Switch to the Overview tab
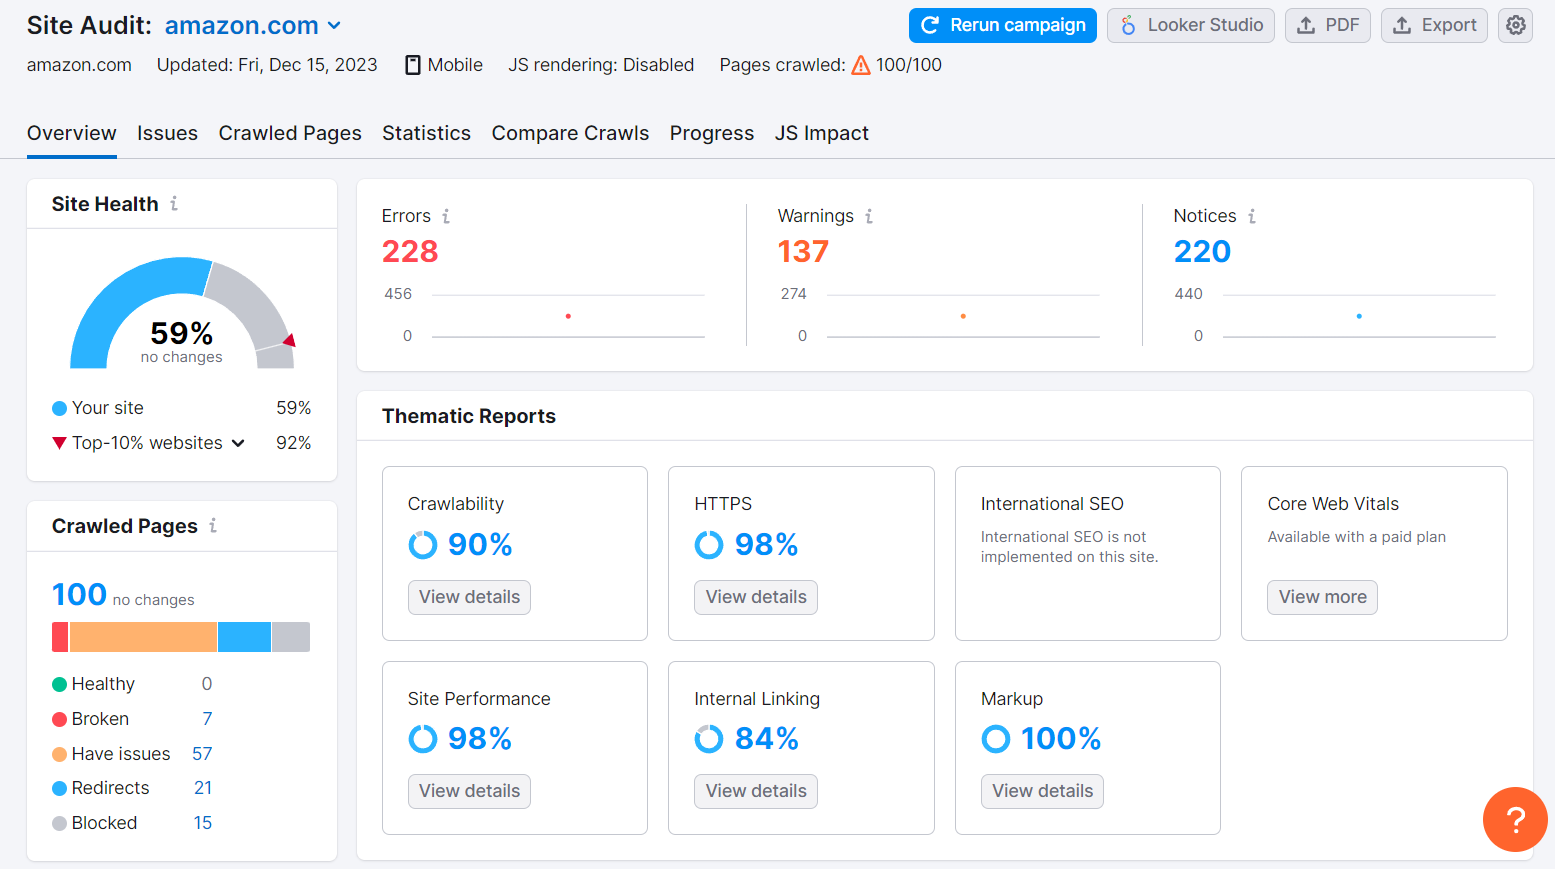Viewport: 1555px width, 869px height. [72, 133]
